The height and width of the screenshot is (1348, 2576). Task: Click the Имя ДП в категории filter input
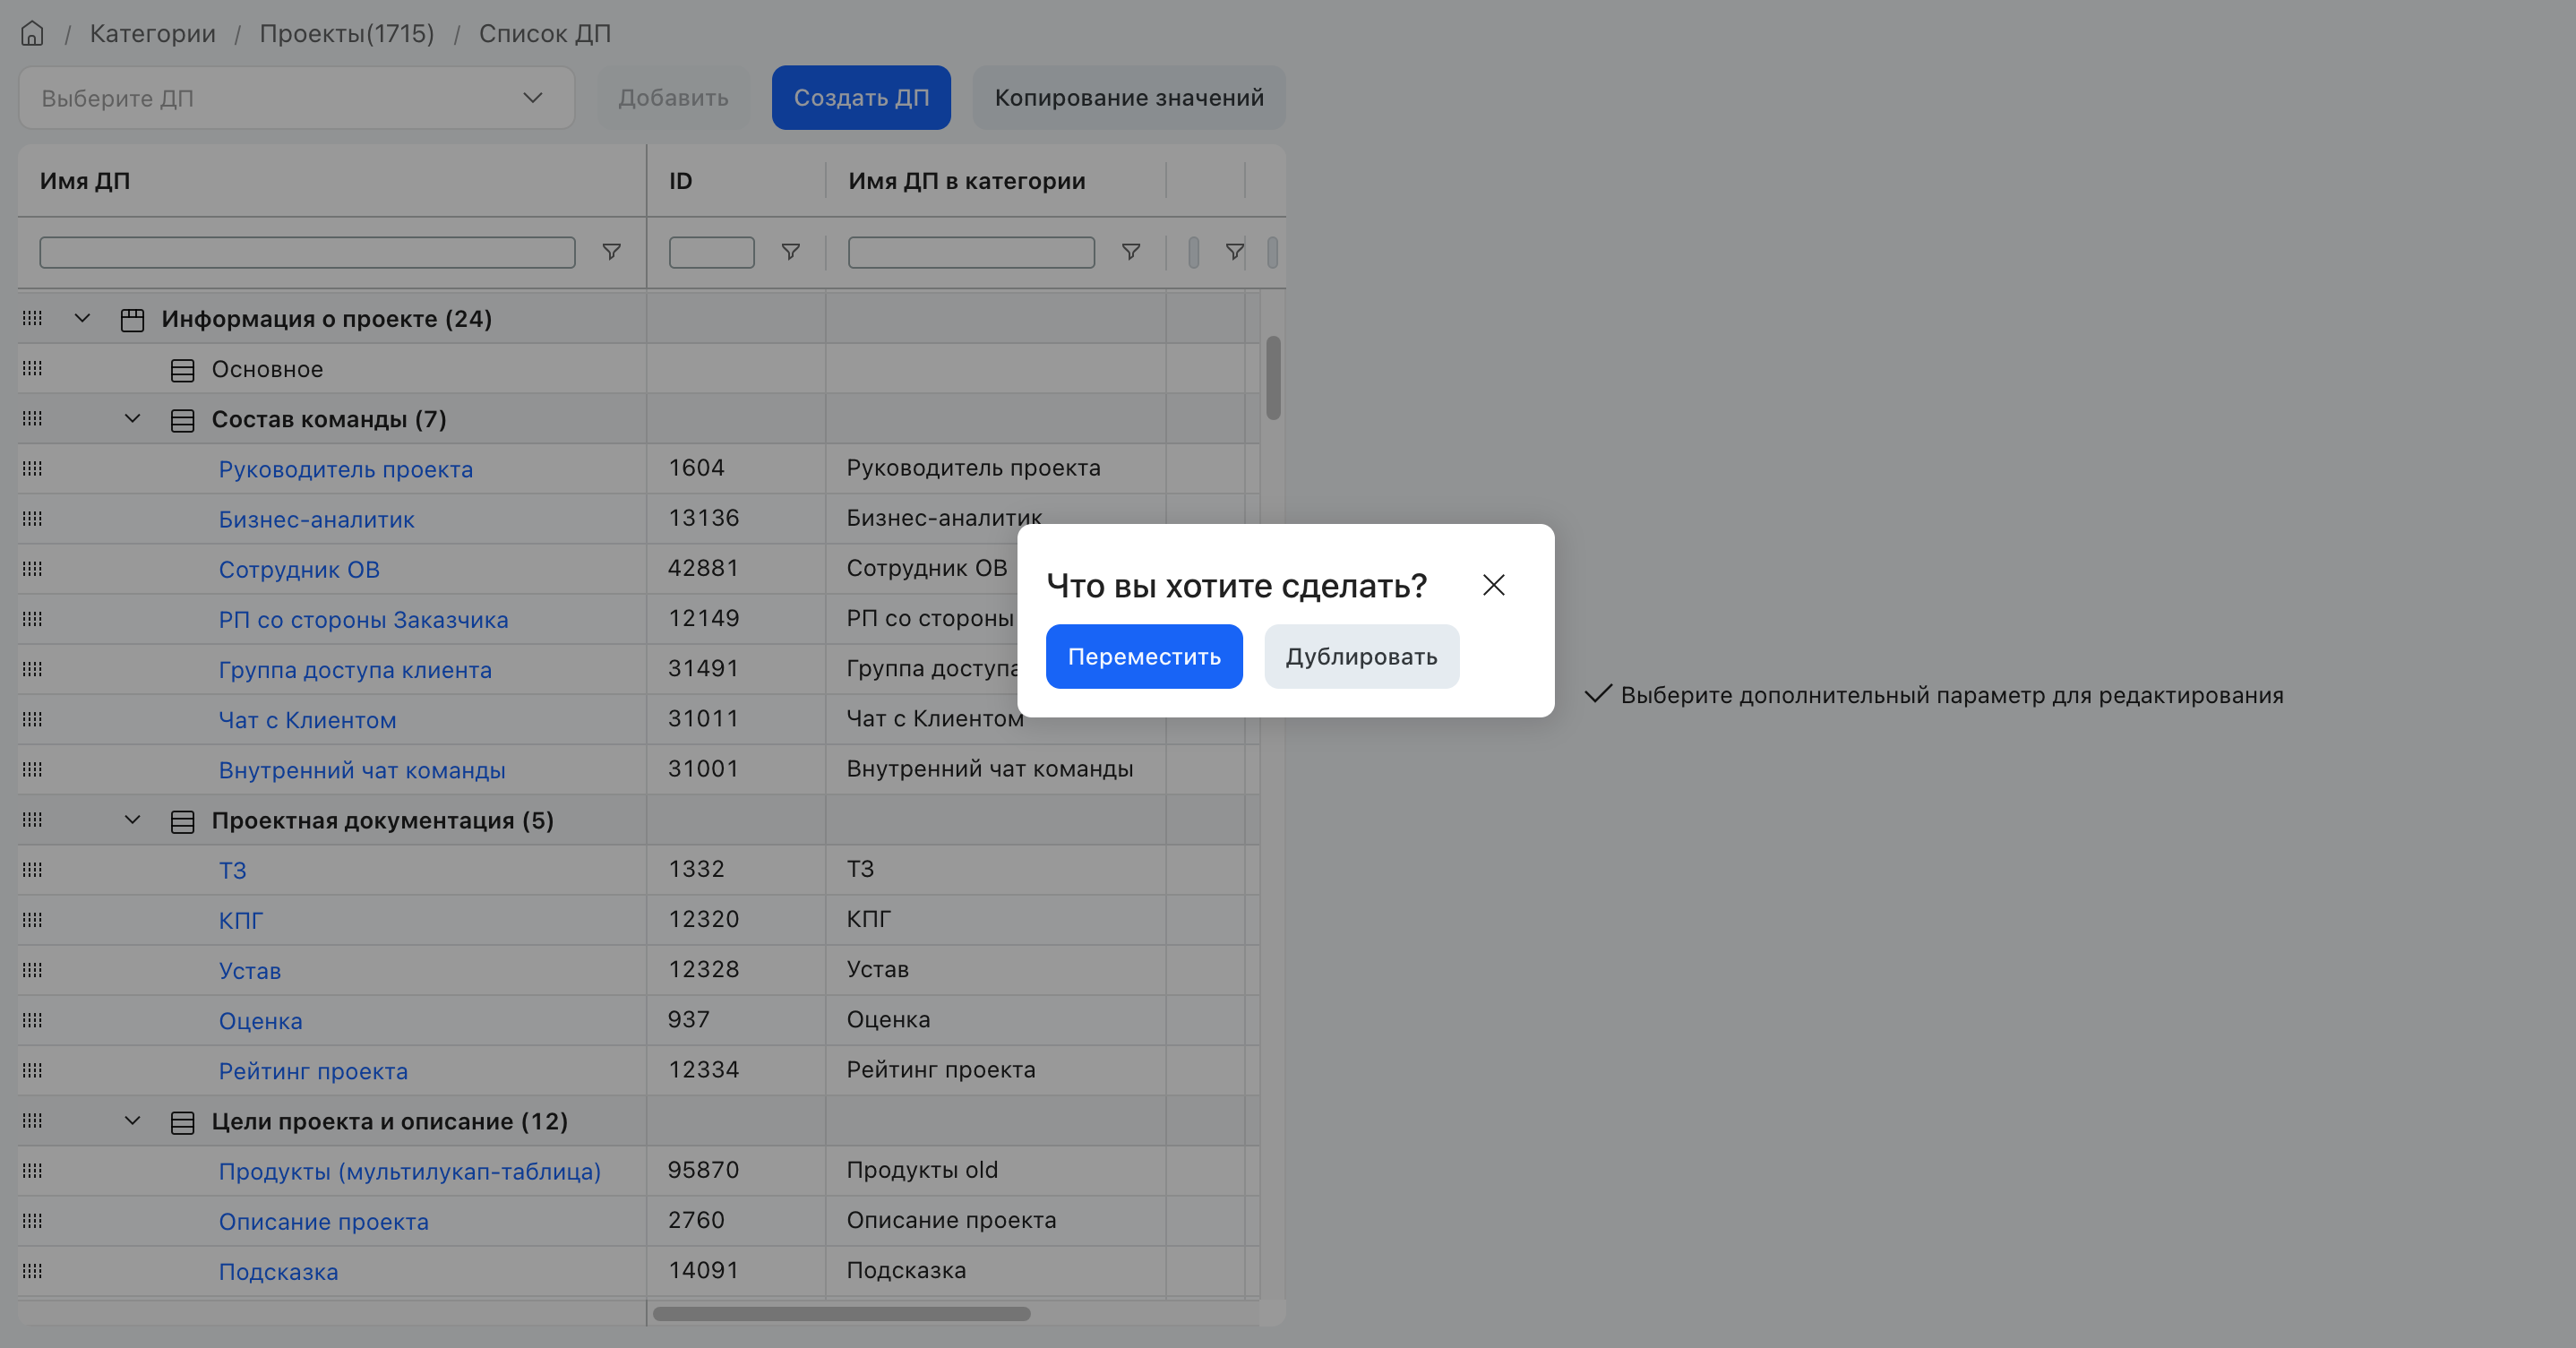point(971,252)
